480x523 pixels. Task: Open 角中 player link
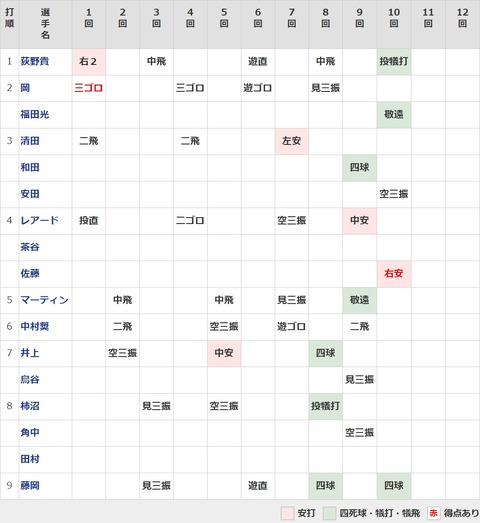point(30,432)
